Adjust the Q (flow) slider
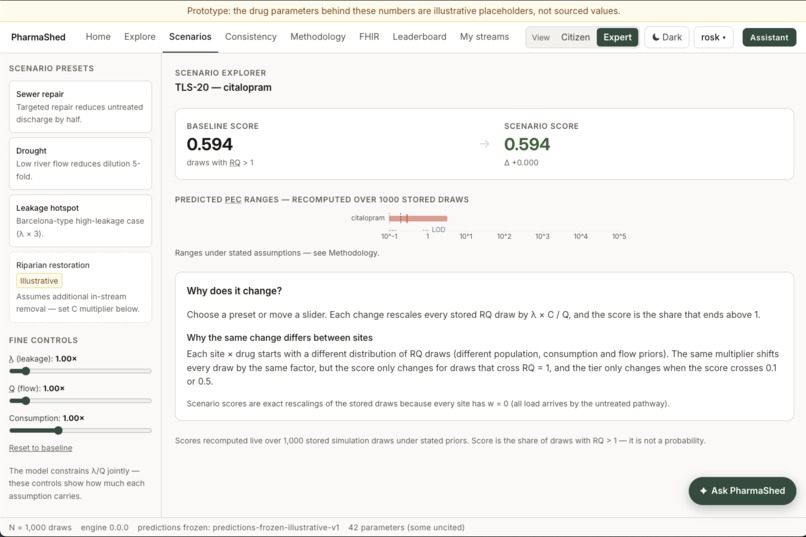 click(x=80, y=401)
